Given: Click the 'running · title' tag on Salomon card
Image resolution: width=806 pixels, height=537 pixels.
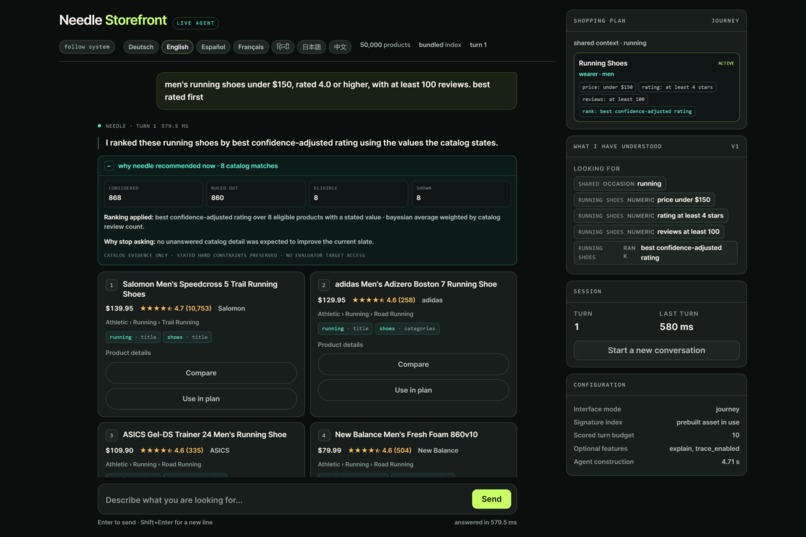Looking at the screenshot, I should (x=133, y=337).
